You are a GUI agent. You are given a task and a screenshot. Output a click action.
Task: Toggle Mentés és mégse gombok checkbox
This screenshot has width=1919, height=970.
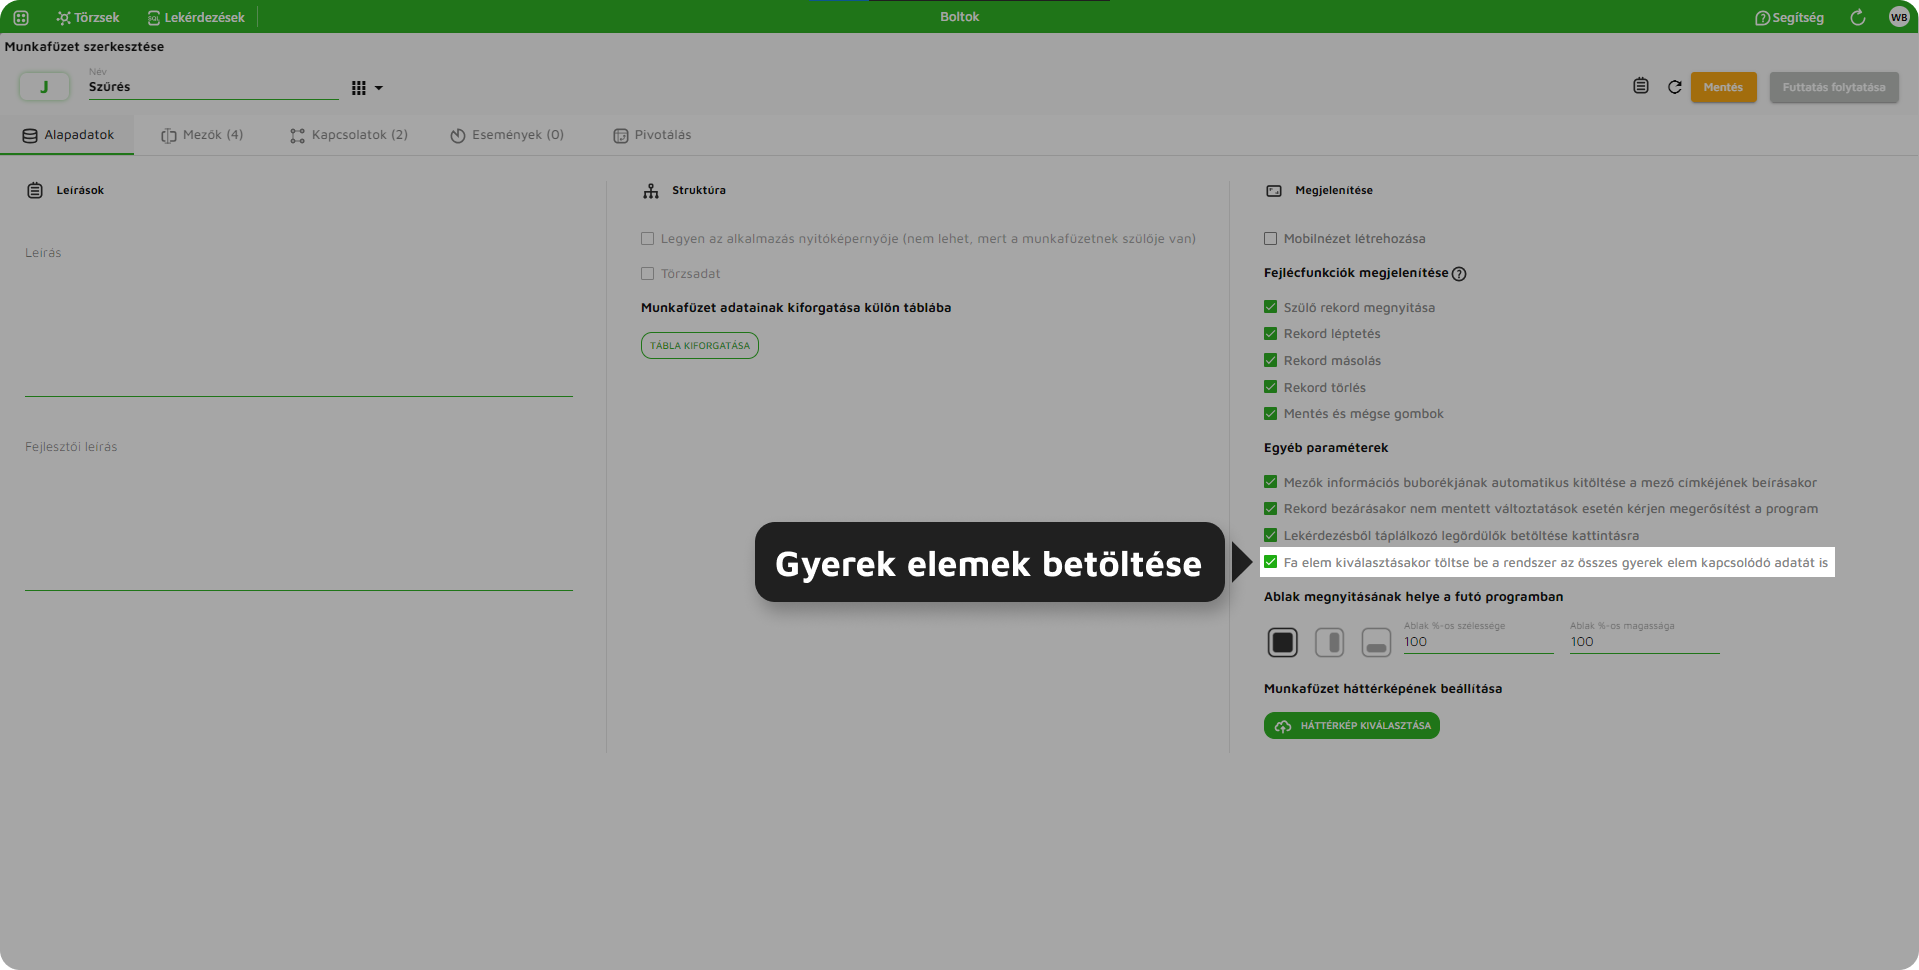[x=1270, y=414]
